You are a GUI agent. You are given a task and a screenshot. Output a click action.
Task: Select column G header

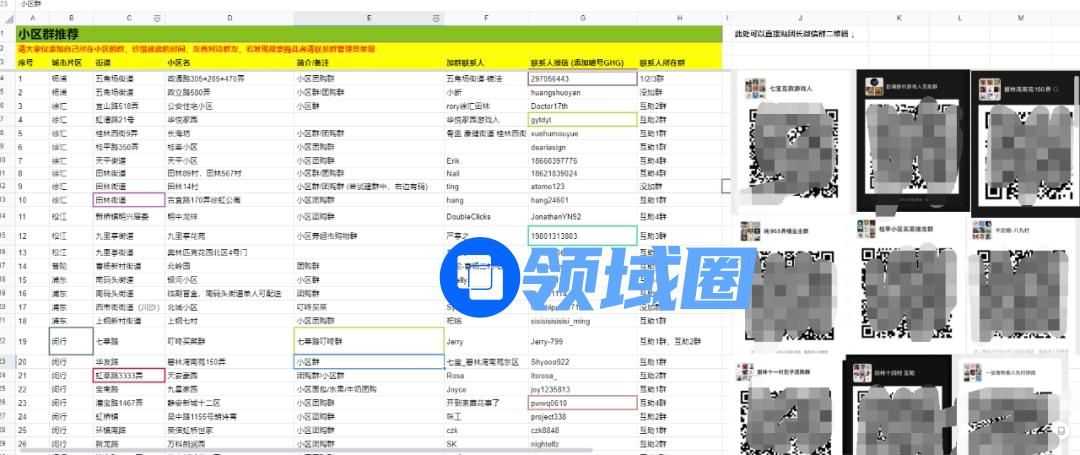[581, 18]
